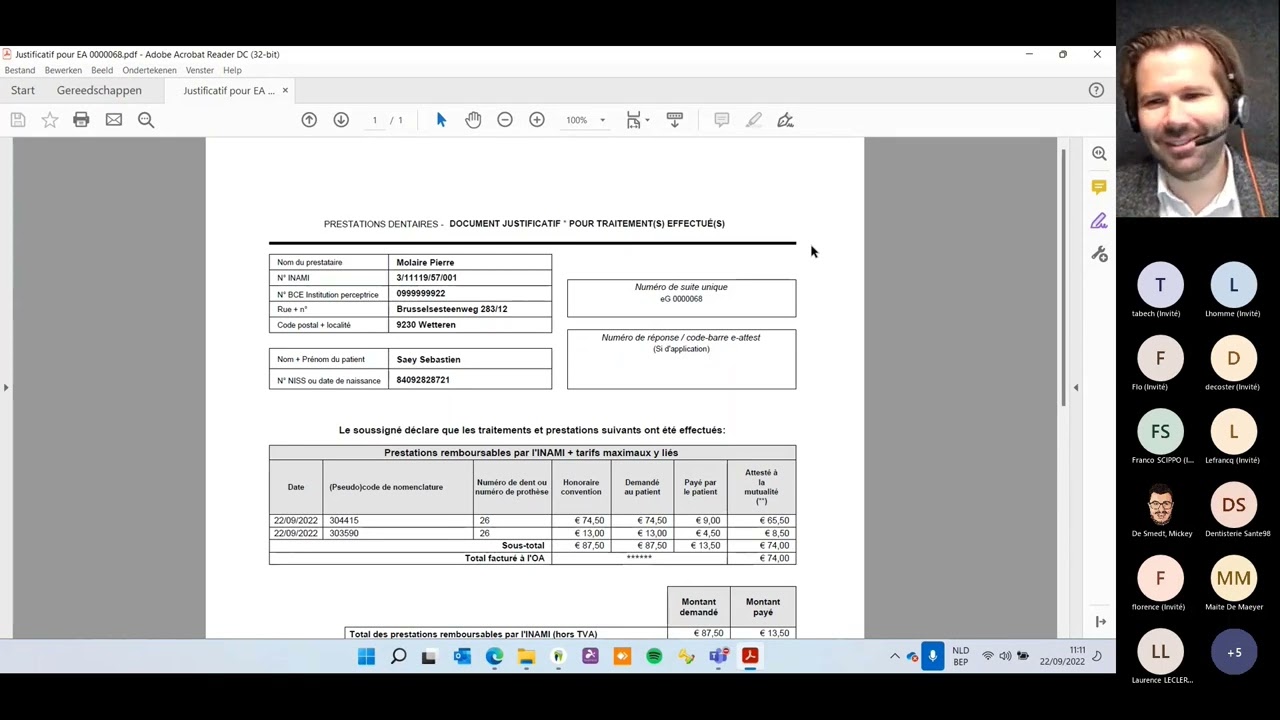Click nomenclature code 303590
The image size is (1280, 720).
pyautogui.click(x=344, y=534)
